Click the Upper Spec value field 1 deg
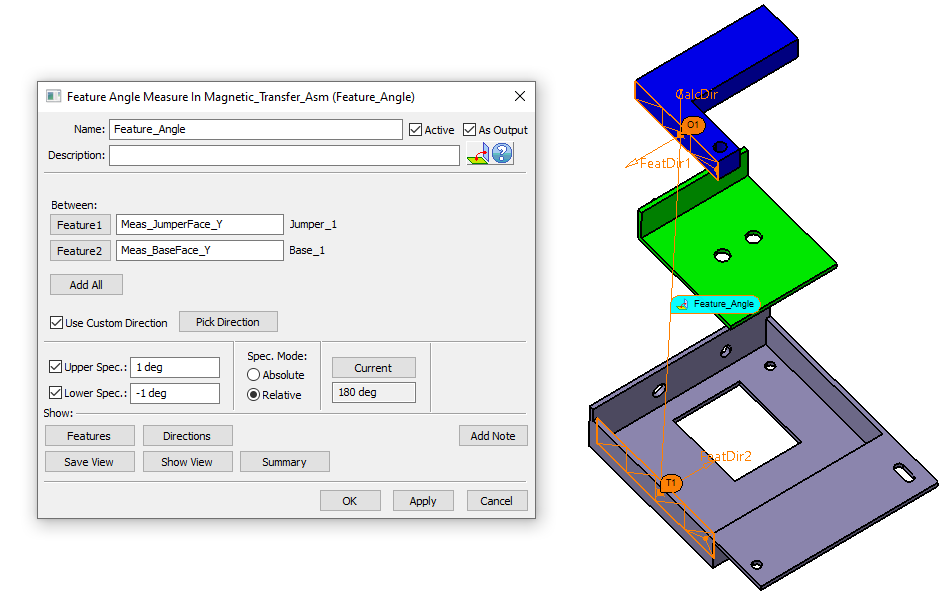Viewport: 939px width, 598px height. 175,368
